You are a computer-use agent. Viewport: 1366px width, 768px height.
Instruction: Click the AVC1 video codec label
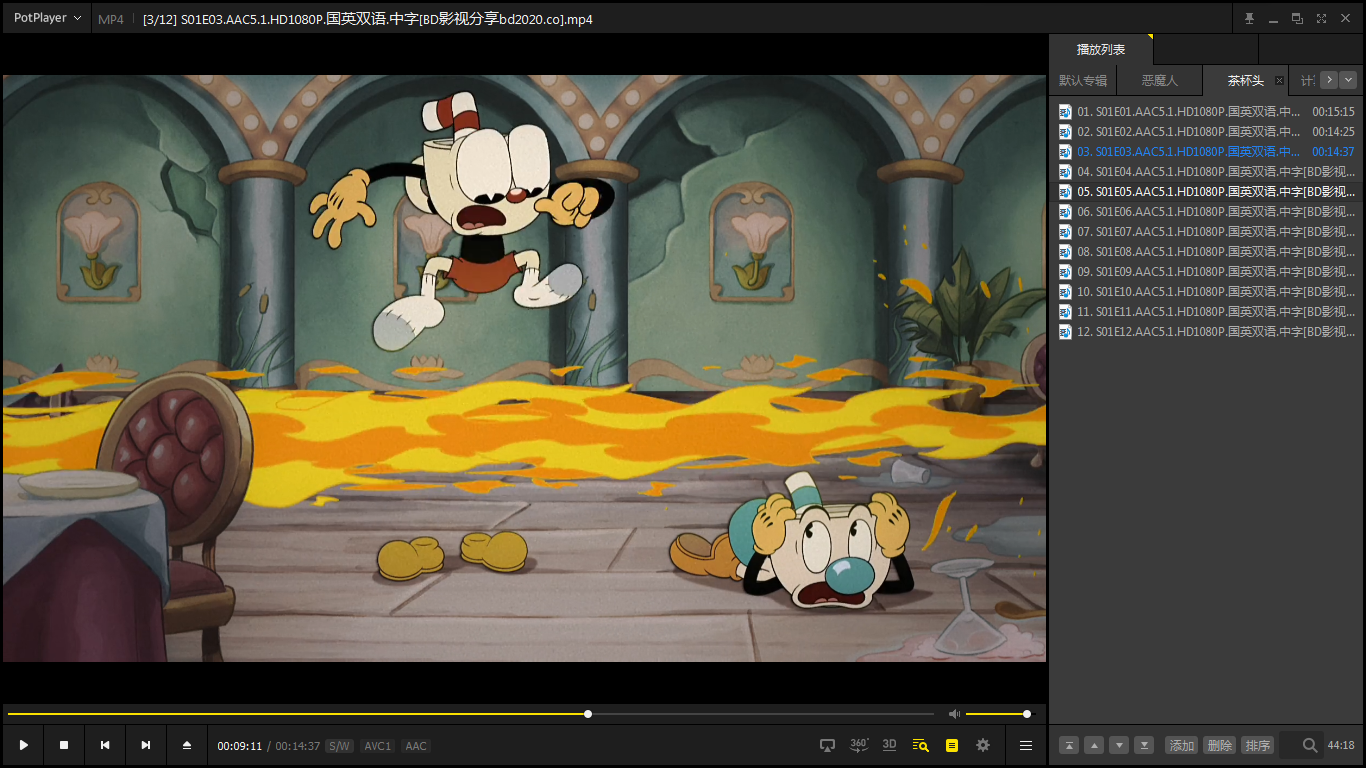[378, 746]
